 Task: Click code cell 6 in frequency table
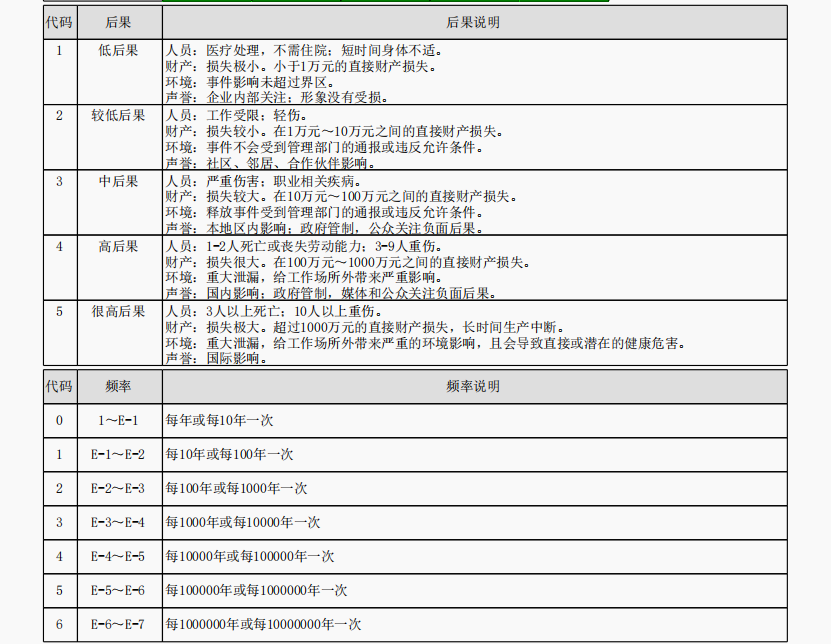pos(60,624)
